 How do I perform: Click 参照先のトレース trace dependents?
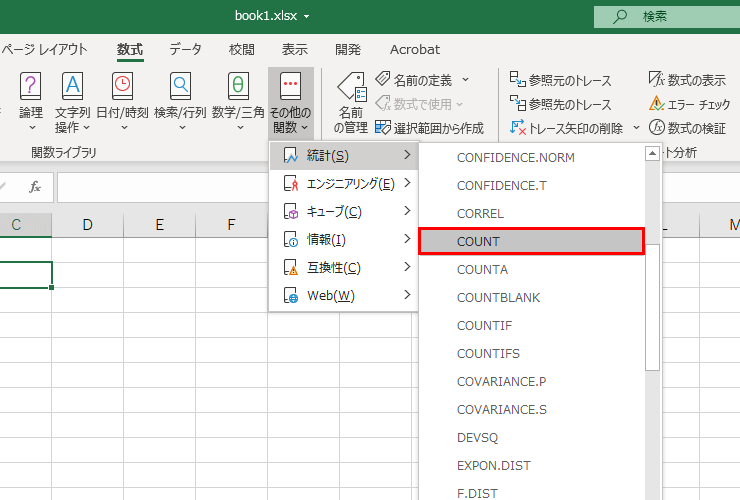(561, 104)
